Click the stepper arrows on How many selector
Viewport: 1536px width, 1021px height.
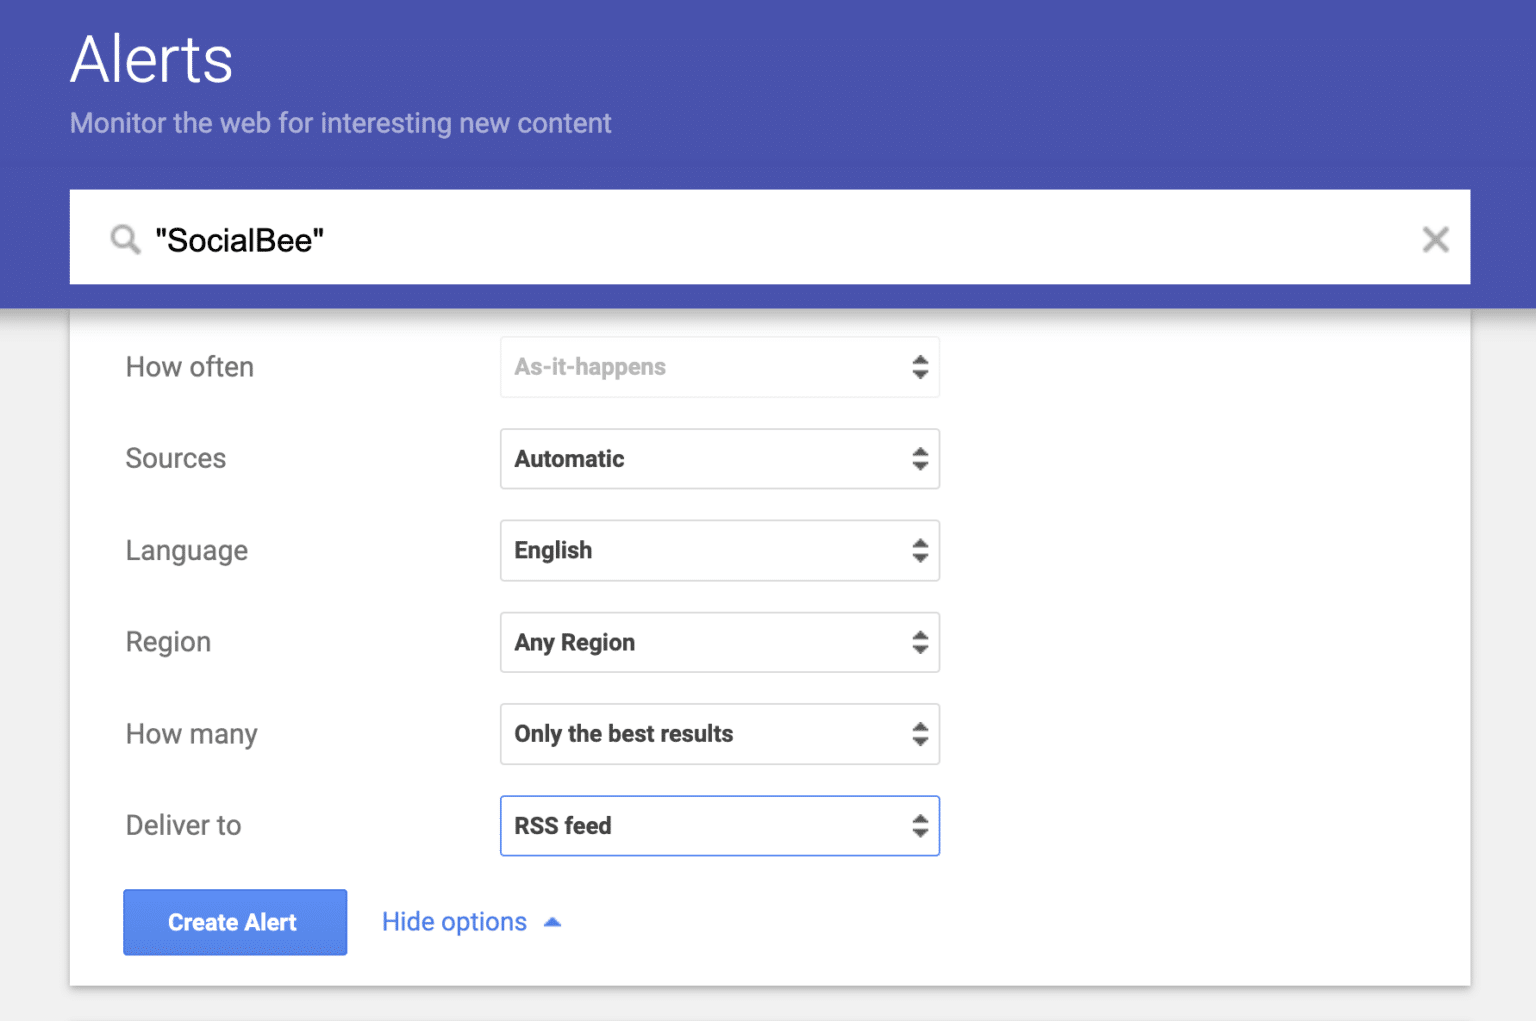pyautogui.click(x=919, y=734)
